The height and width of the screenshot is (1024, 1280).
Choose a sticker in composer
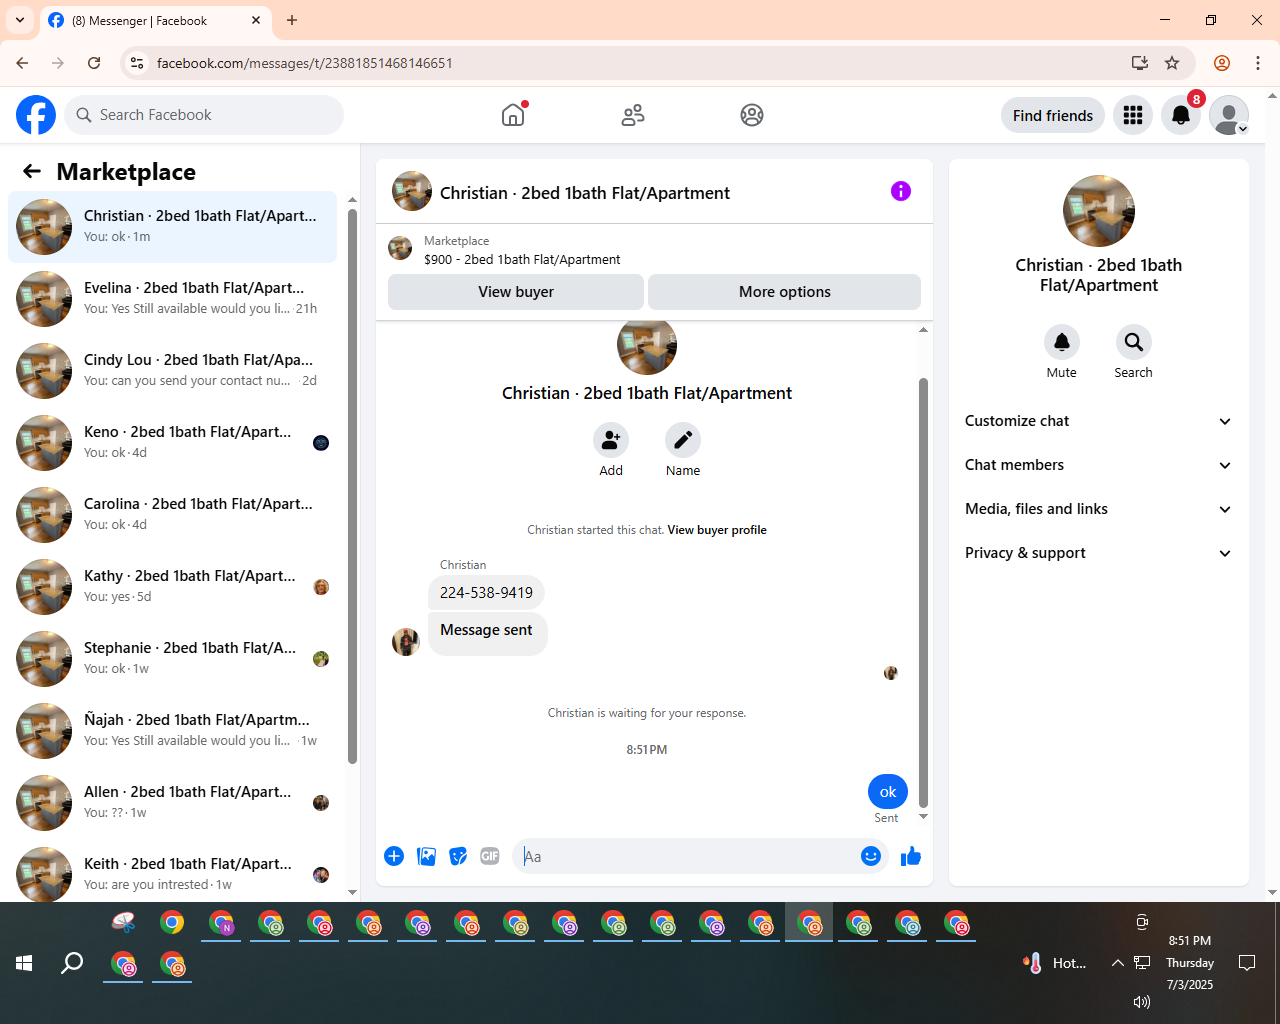(458, 856)
